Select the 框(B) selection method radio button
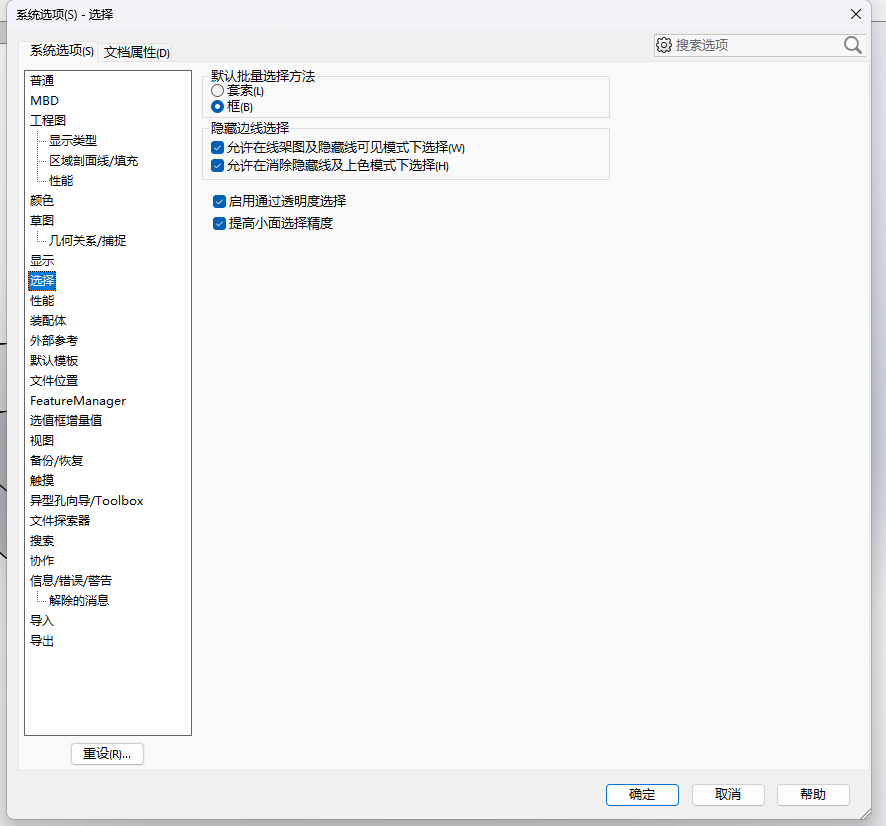886x826 pixels. pos(217,106)
